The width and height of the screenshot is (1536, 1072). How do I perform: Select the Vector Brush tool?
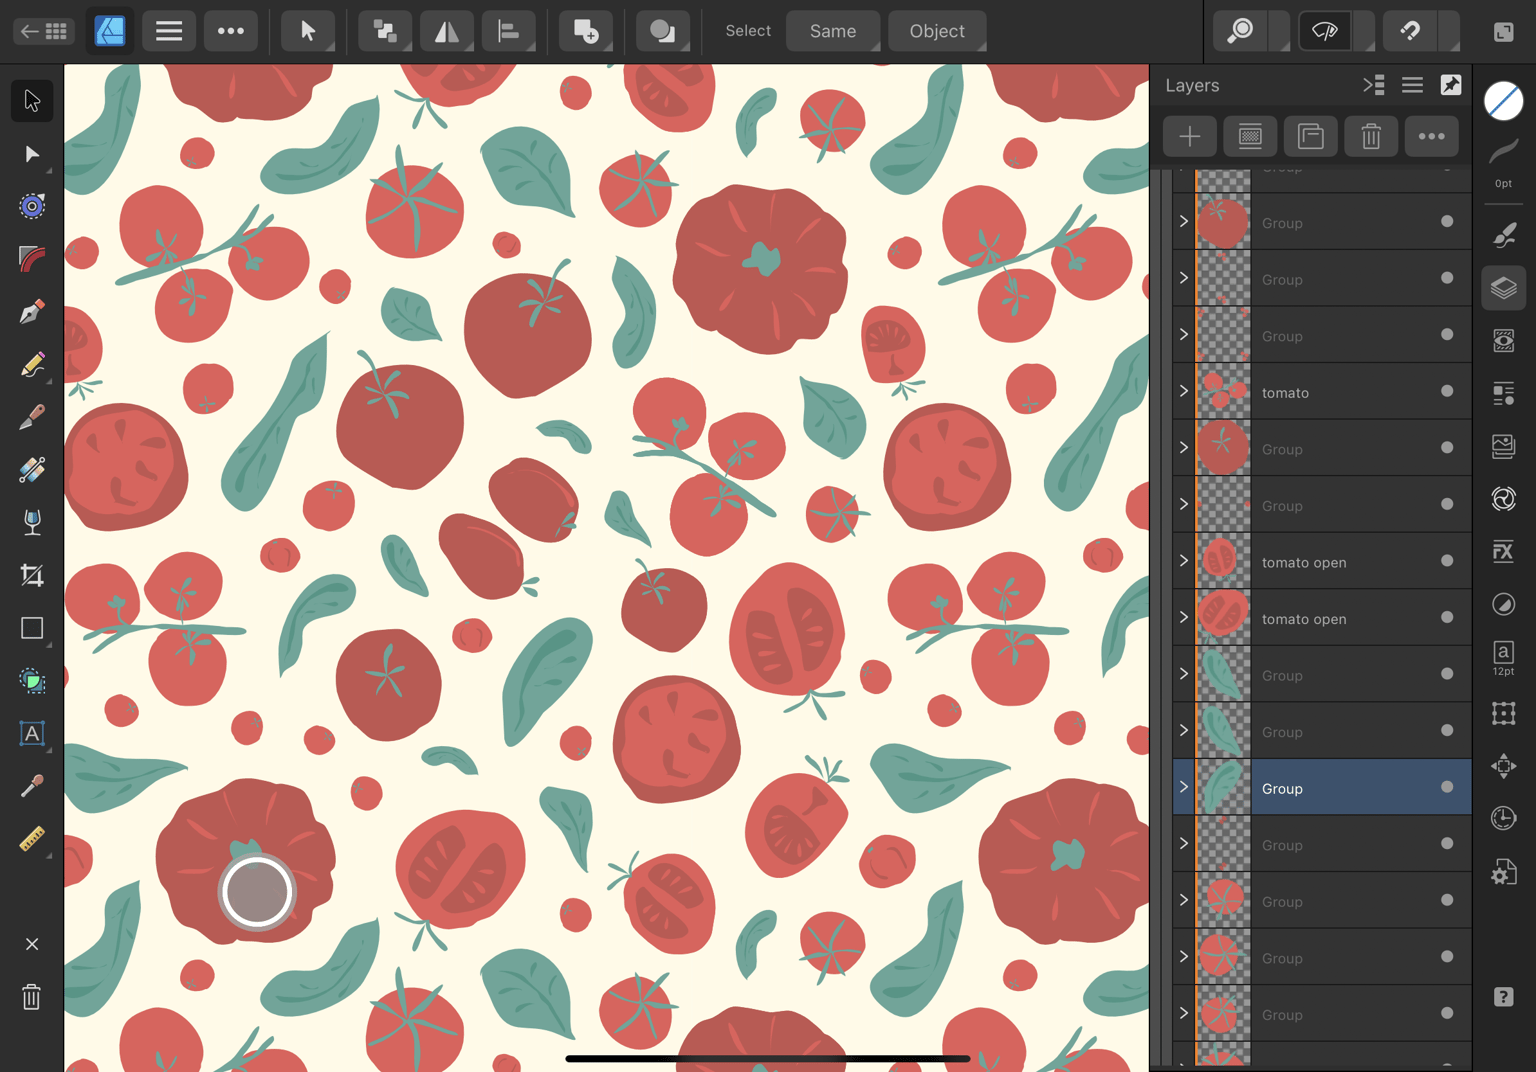pos(32,417)
